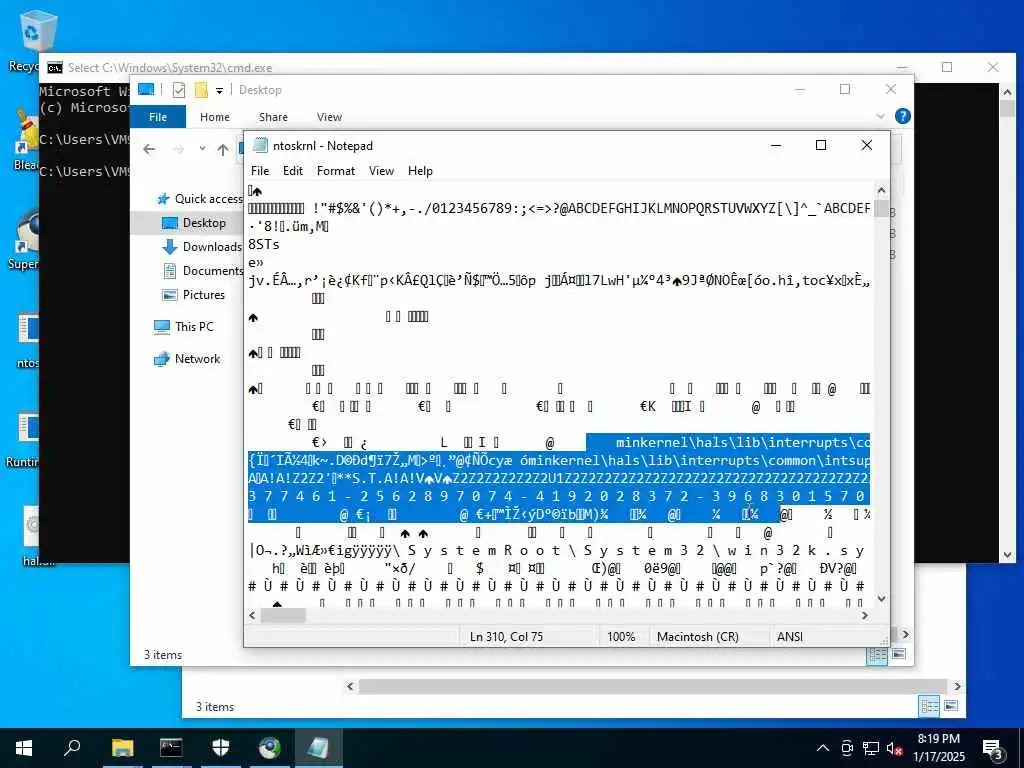Image resolution: width=1024 pixels, height=768 pixels.
Task: Open the Notepad View menu
Action: [x=381, y=170]
